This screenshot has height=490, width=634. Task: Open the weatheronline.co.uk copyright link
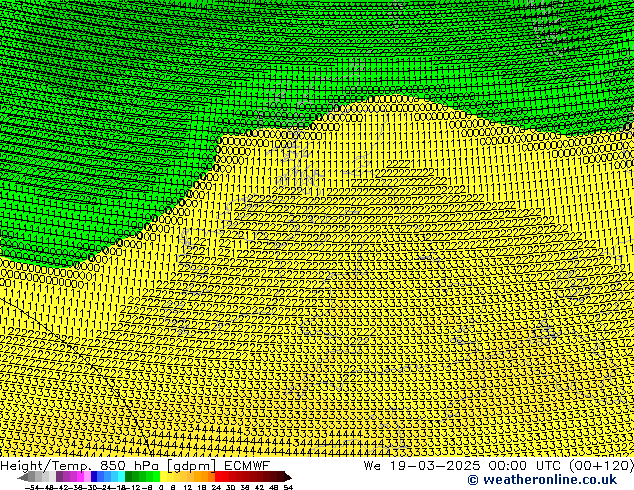click(542, 479)
